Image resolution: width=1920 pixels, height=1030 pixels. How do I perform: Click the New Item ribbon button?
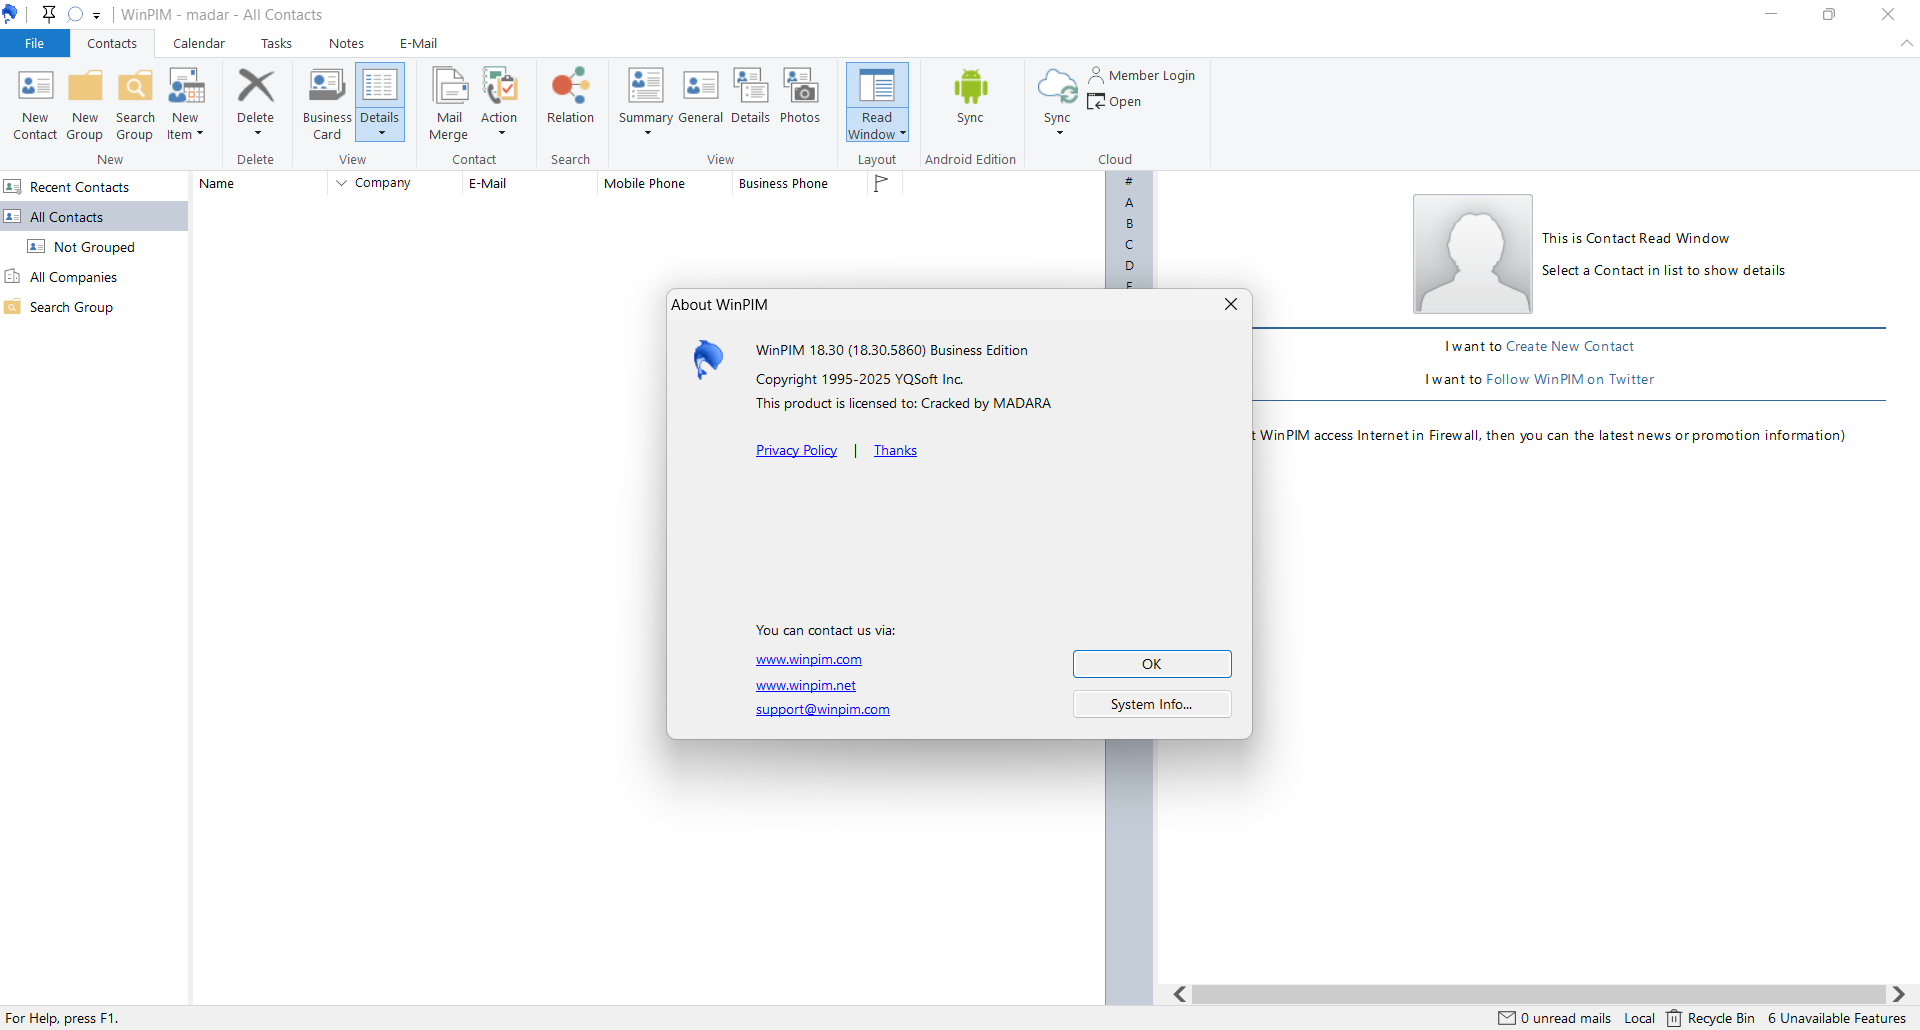coord(185,105)
